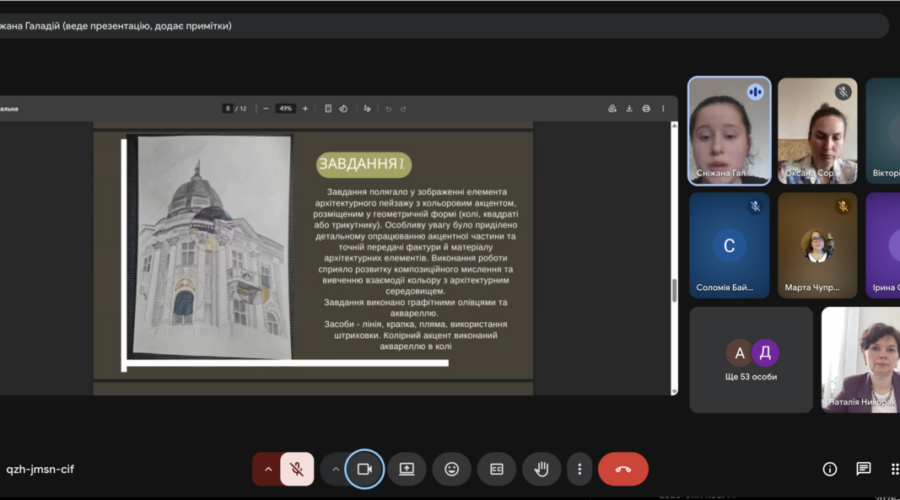Screen dimensions: 900x500
Task: Click the PDF scrollbar down arrow
Action: 674,391
